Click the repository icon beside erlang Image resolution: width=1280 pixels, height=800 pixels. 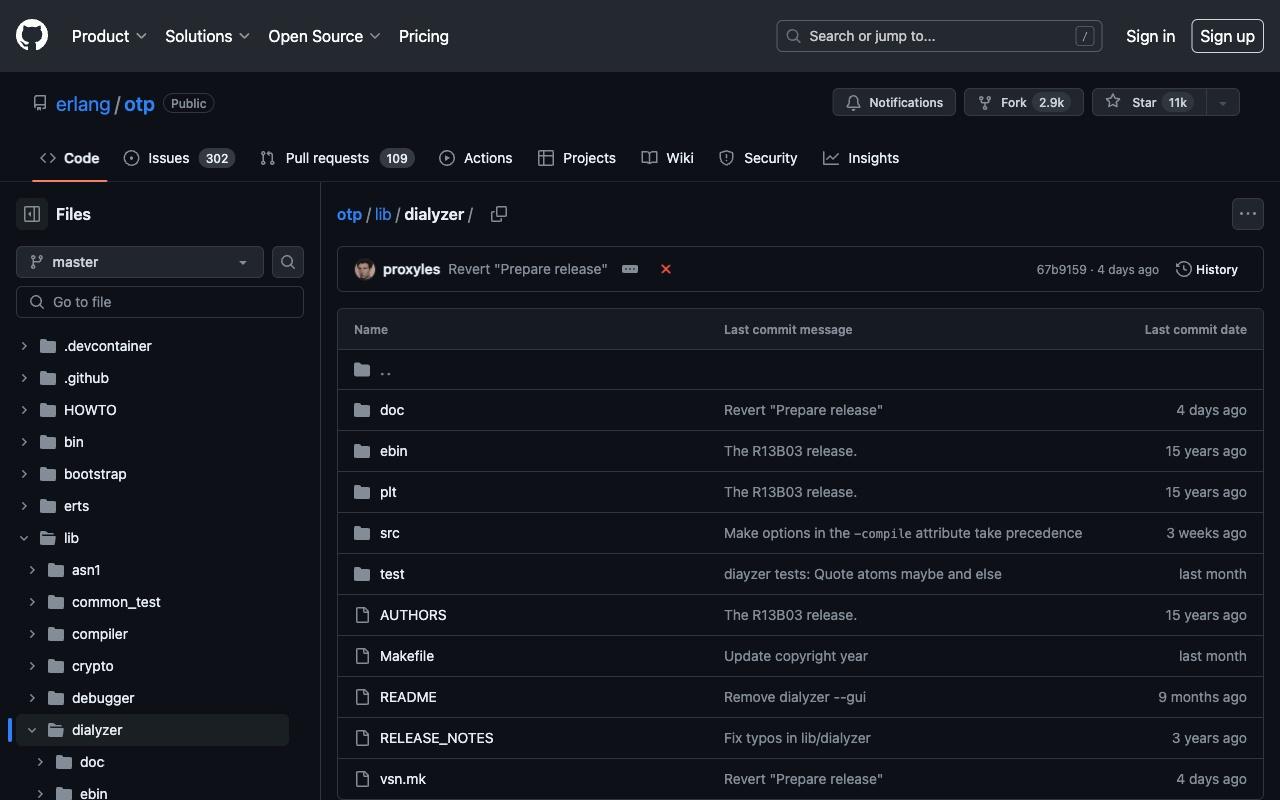40,103
